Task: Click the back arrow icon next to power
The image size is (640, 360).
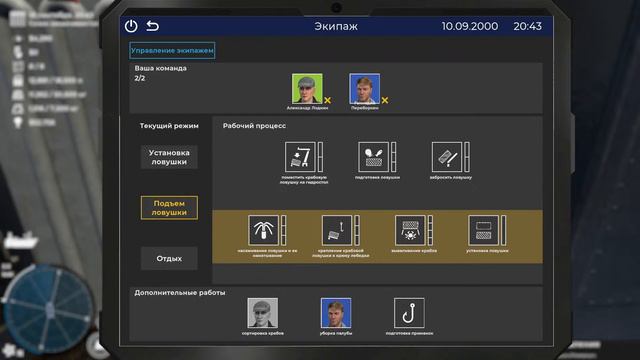Action: (153, 26)
